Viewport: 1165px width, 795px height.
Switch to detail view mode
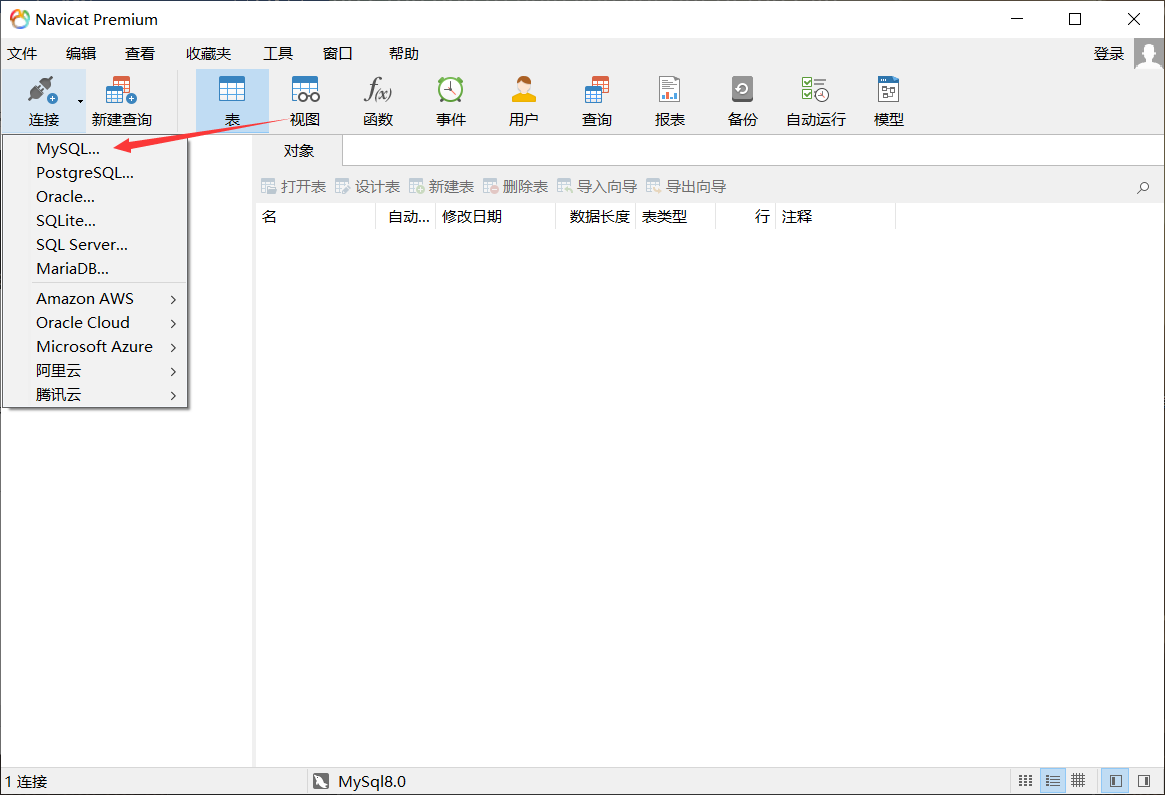1078,781
